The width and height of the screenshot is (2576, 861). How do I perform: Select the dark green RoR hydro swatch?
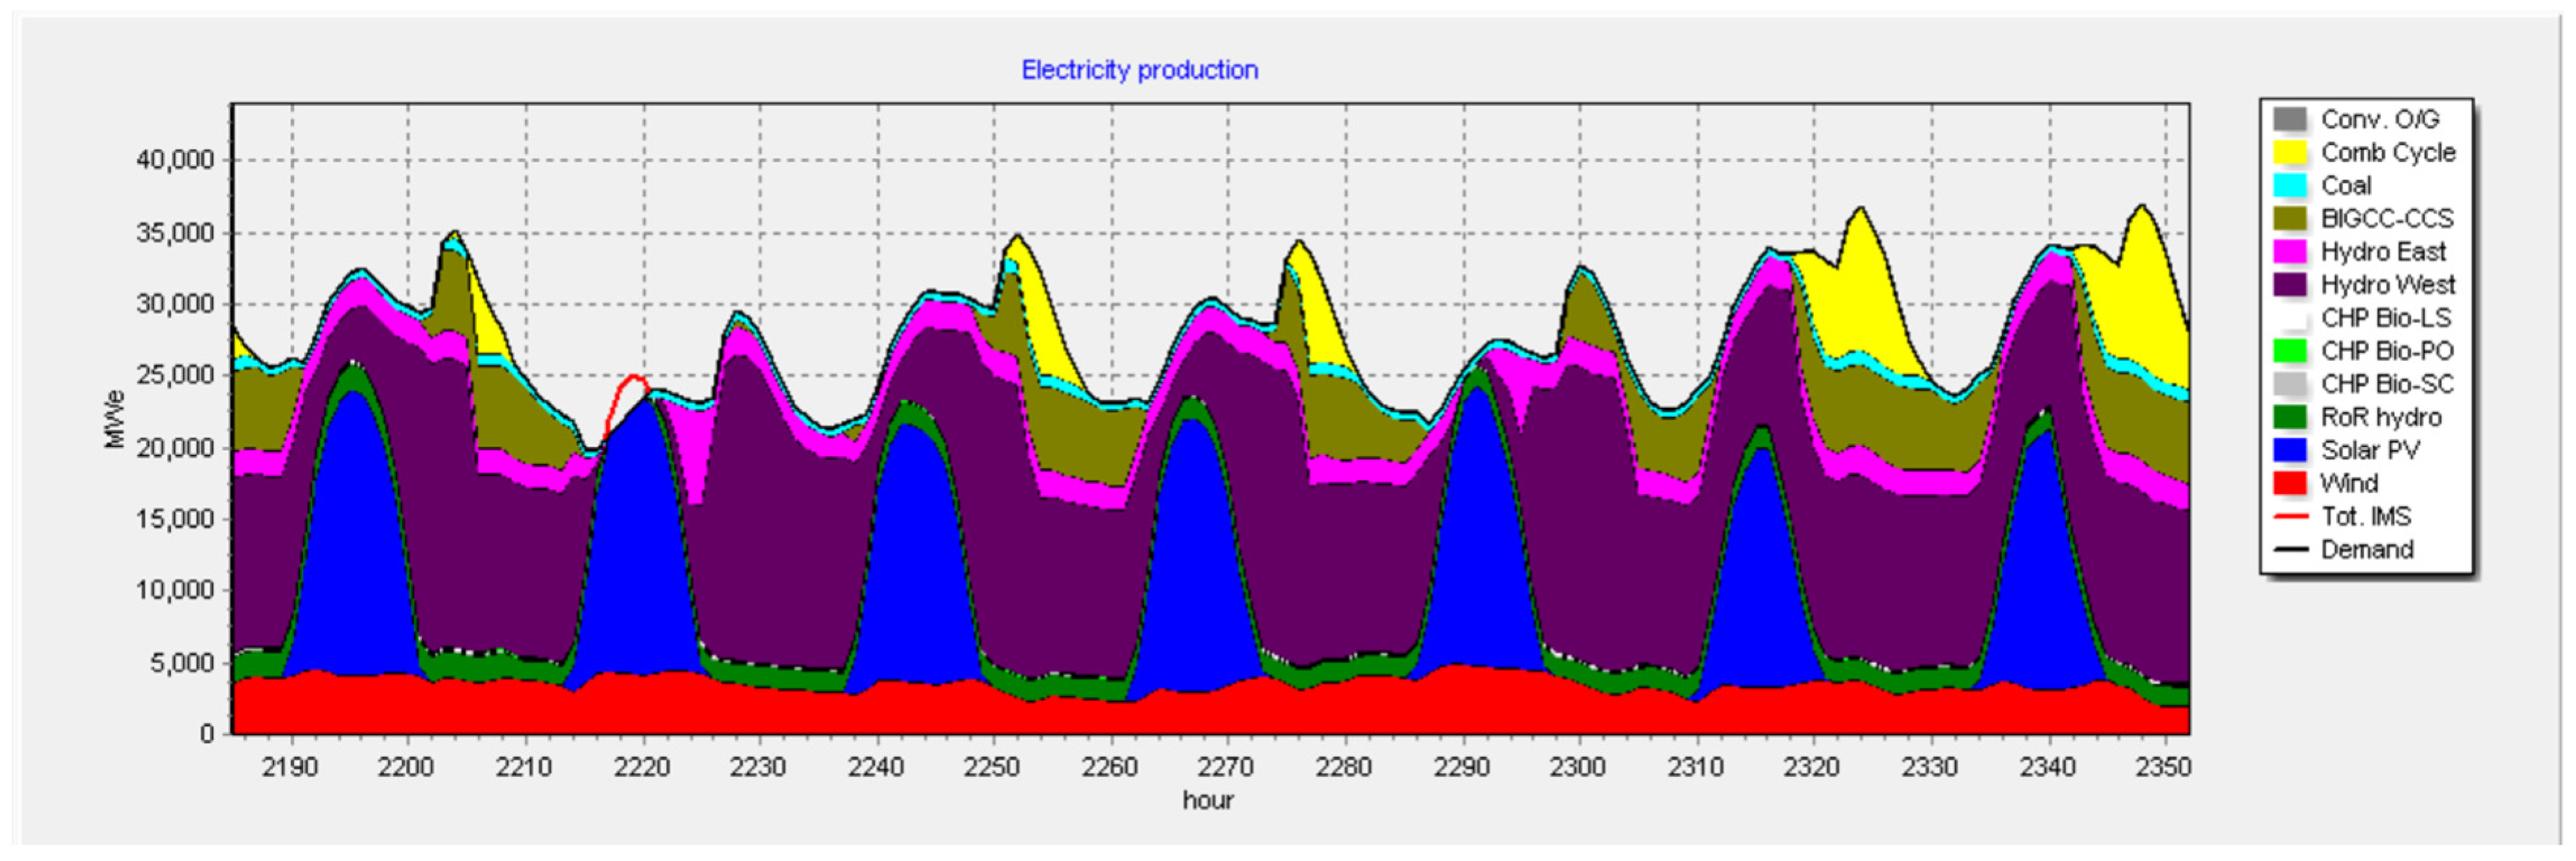tap(2290, 417)
